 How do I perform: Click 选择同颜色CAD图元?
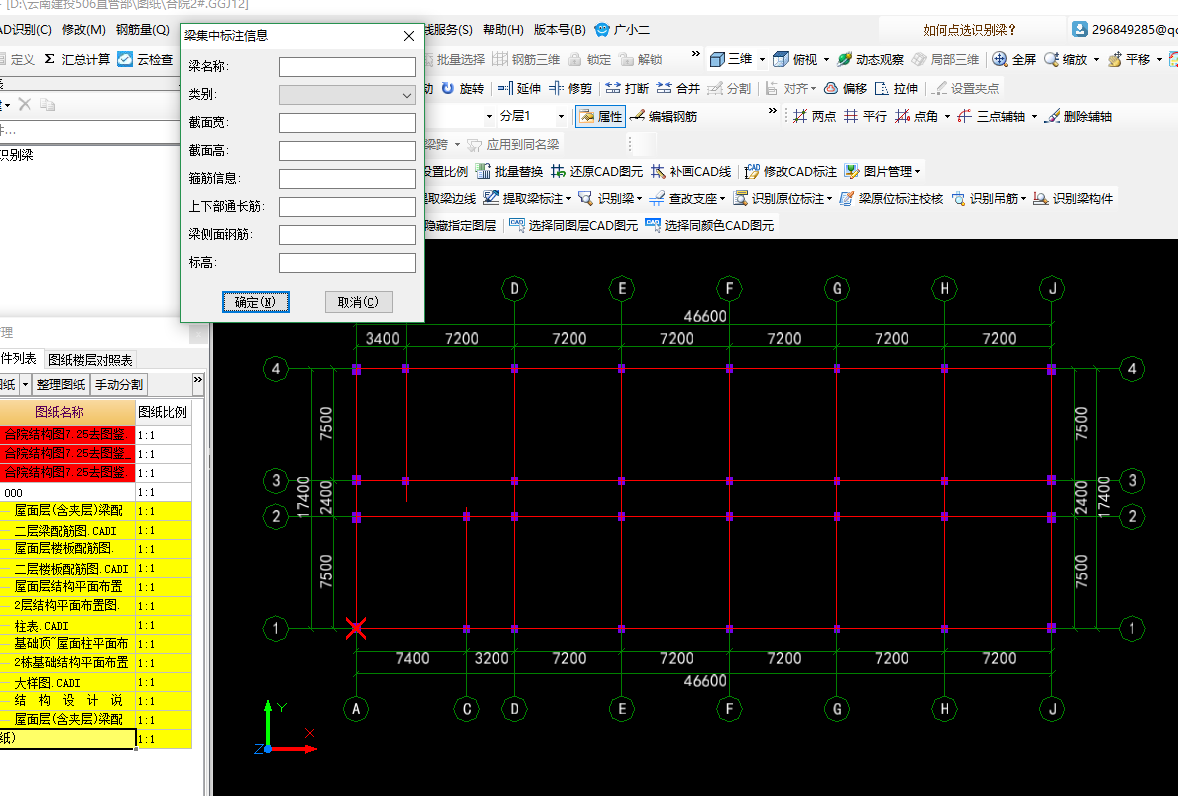point(709,225)
